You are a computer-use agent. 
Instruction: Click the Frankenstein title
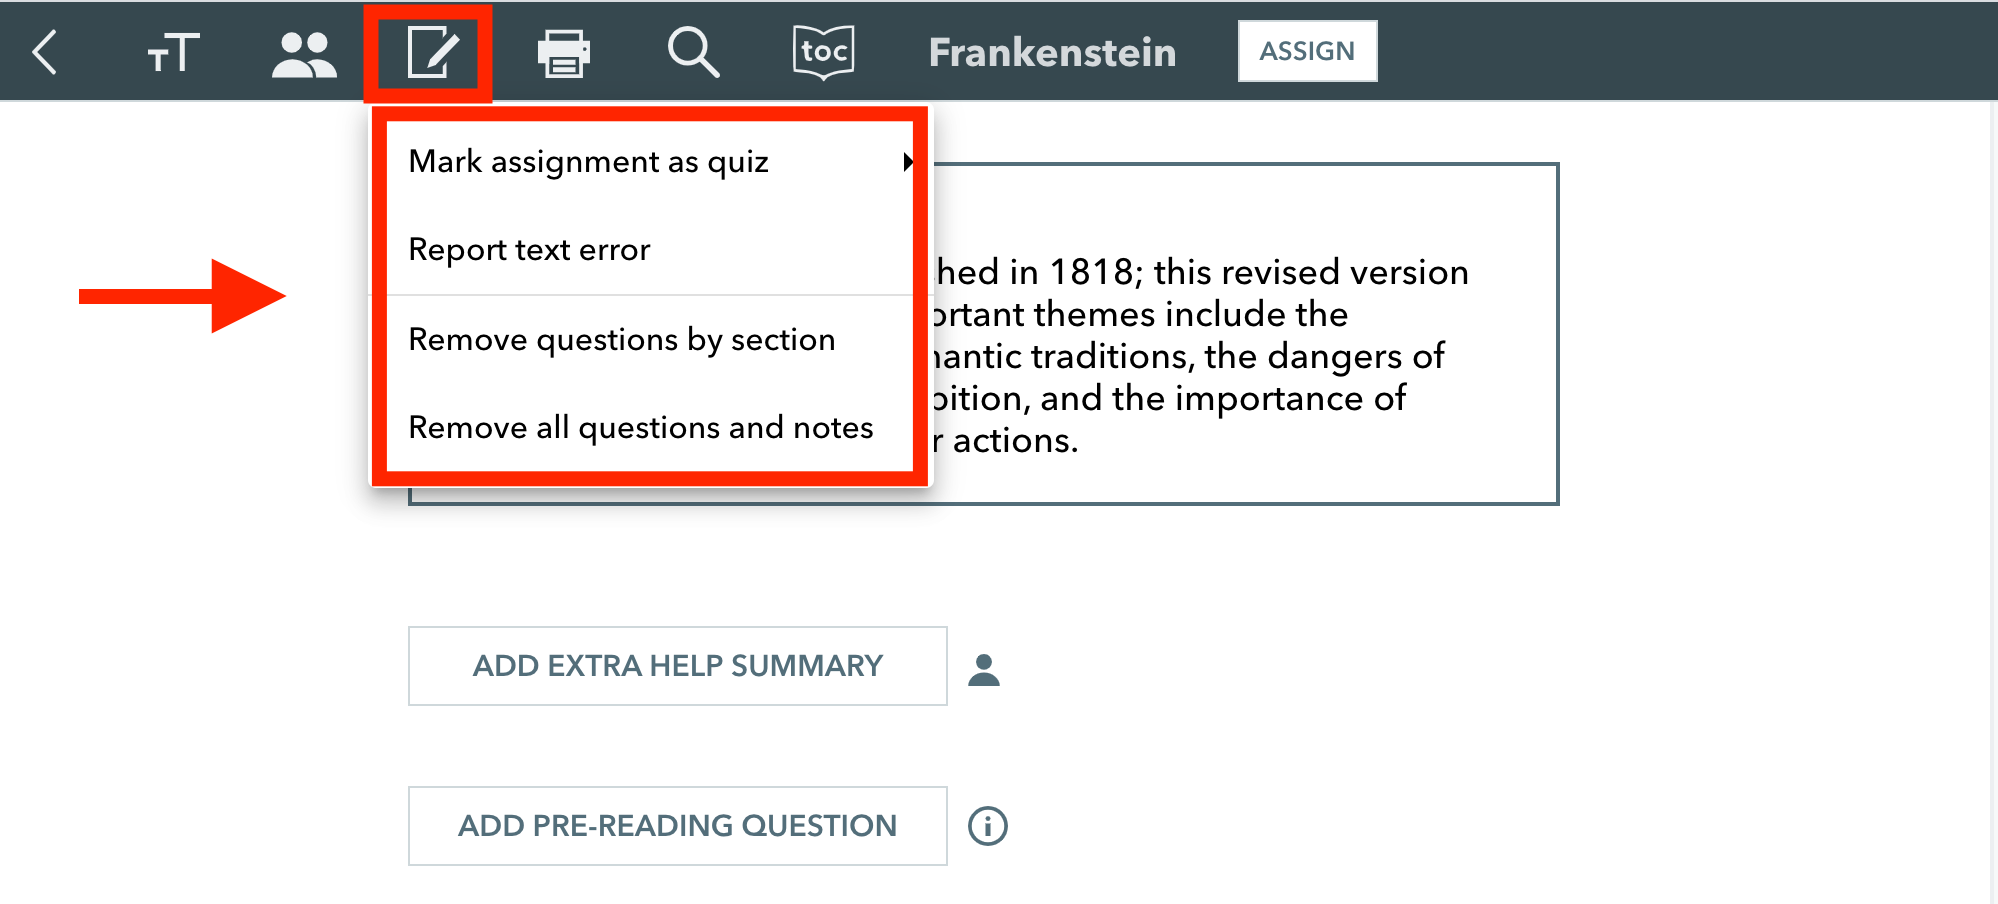1052,52
